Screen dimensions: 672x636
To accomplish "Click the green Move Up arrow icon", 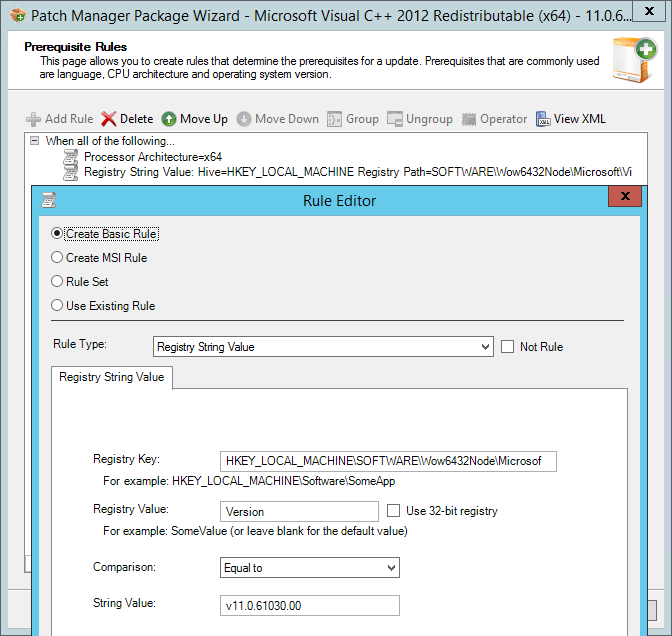I will 169,119.
